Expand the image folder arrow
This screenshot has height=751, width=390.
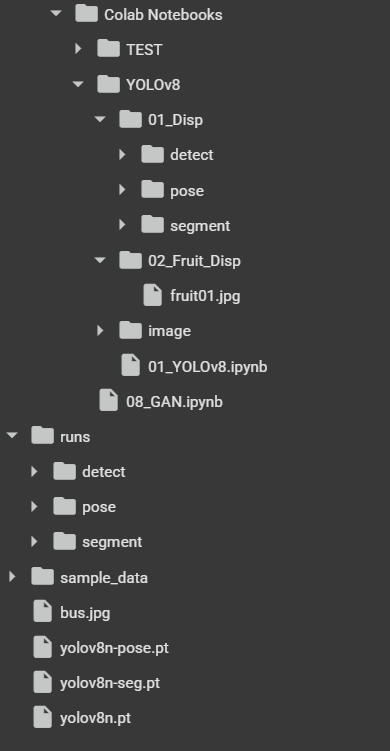click(x=100, y=330)
